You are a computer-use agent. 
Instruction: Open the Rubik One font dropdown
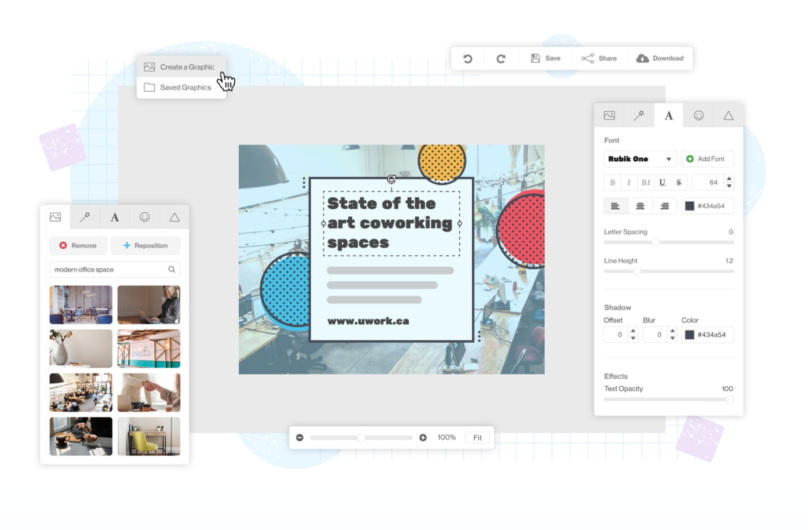[640, 159]
